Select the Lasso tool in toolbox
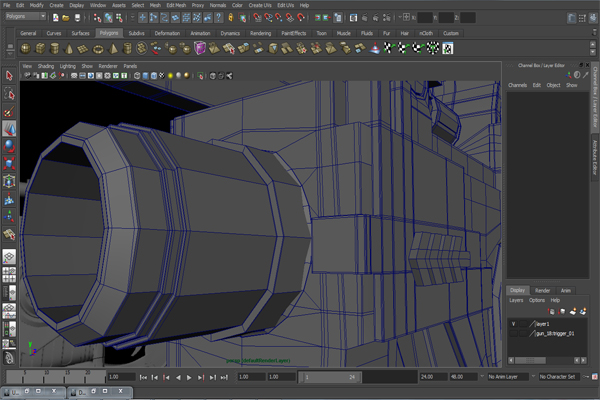Image resolution: width=600 pixels, height=400 pixels. (x=9, y=93)
